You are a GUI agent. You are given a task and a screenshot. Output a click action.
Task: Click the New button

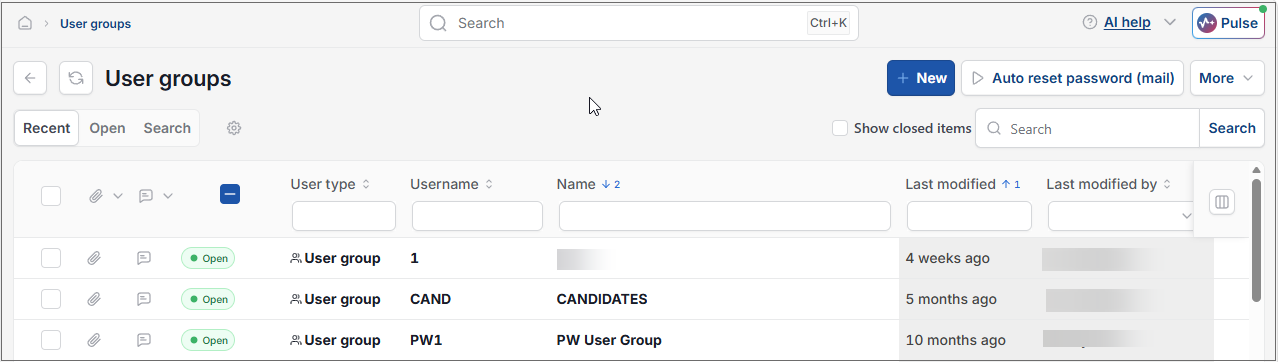tap(921, 78)
